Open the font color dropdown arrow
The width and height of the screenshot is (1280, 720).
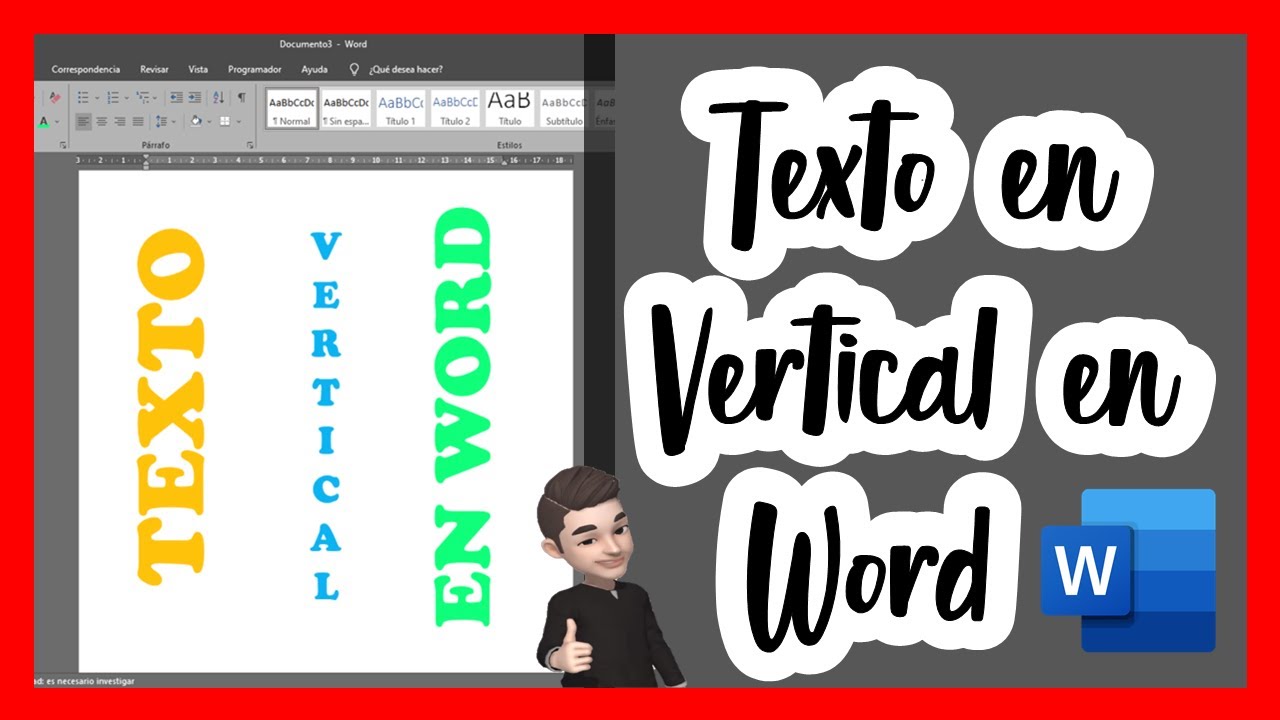pyautogui.click(x=56, y=122)
